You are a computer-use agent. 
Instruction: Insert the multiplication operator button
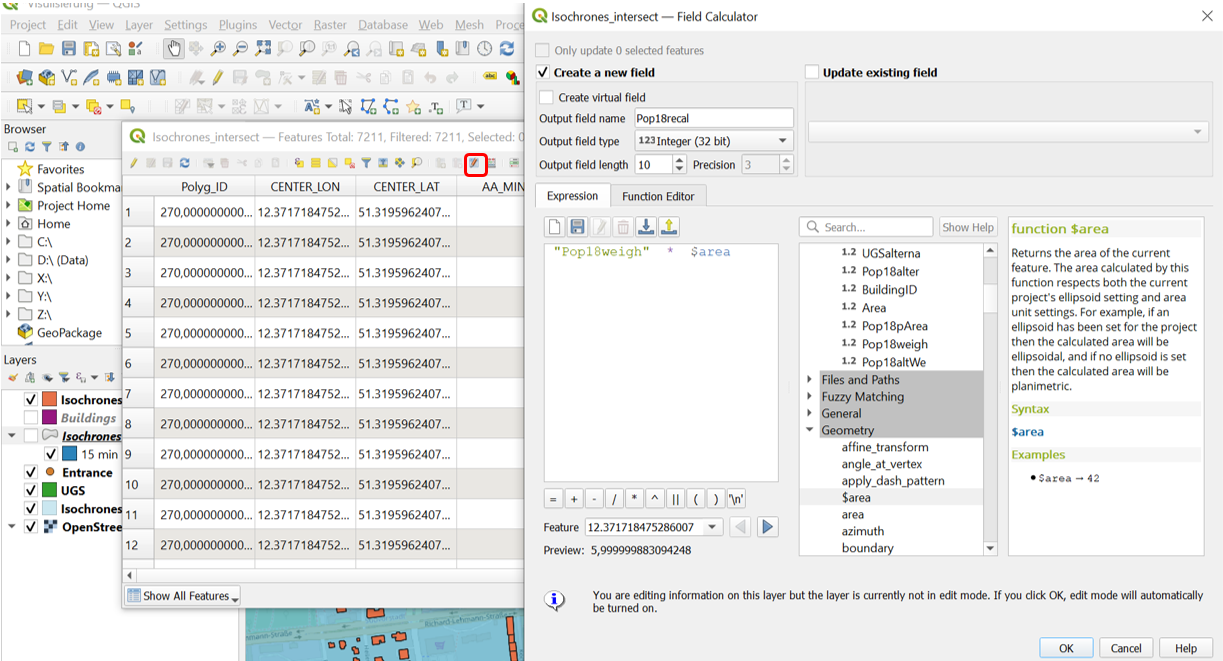pos(635,499)
